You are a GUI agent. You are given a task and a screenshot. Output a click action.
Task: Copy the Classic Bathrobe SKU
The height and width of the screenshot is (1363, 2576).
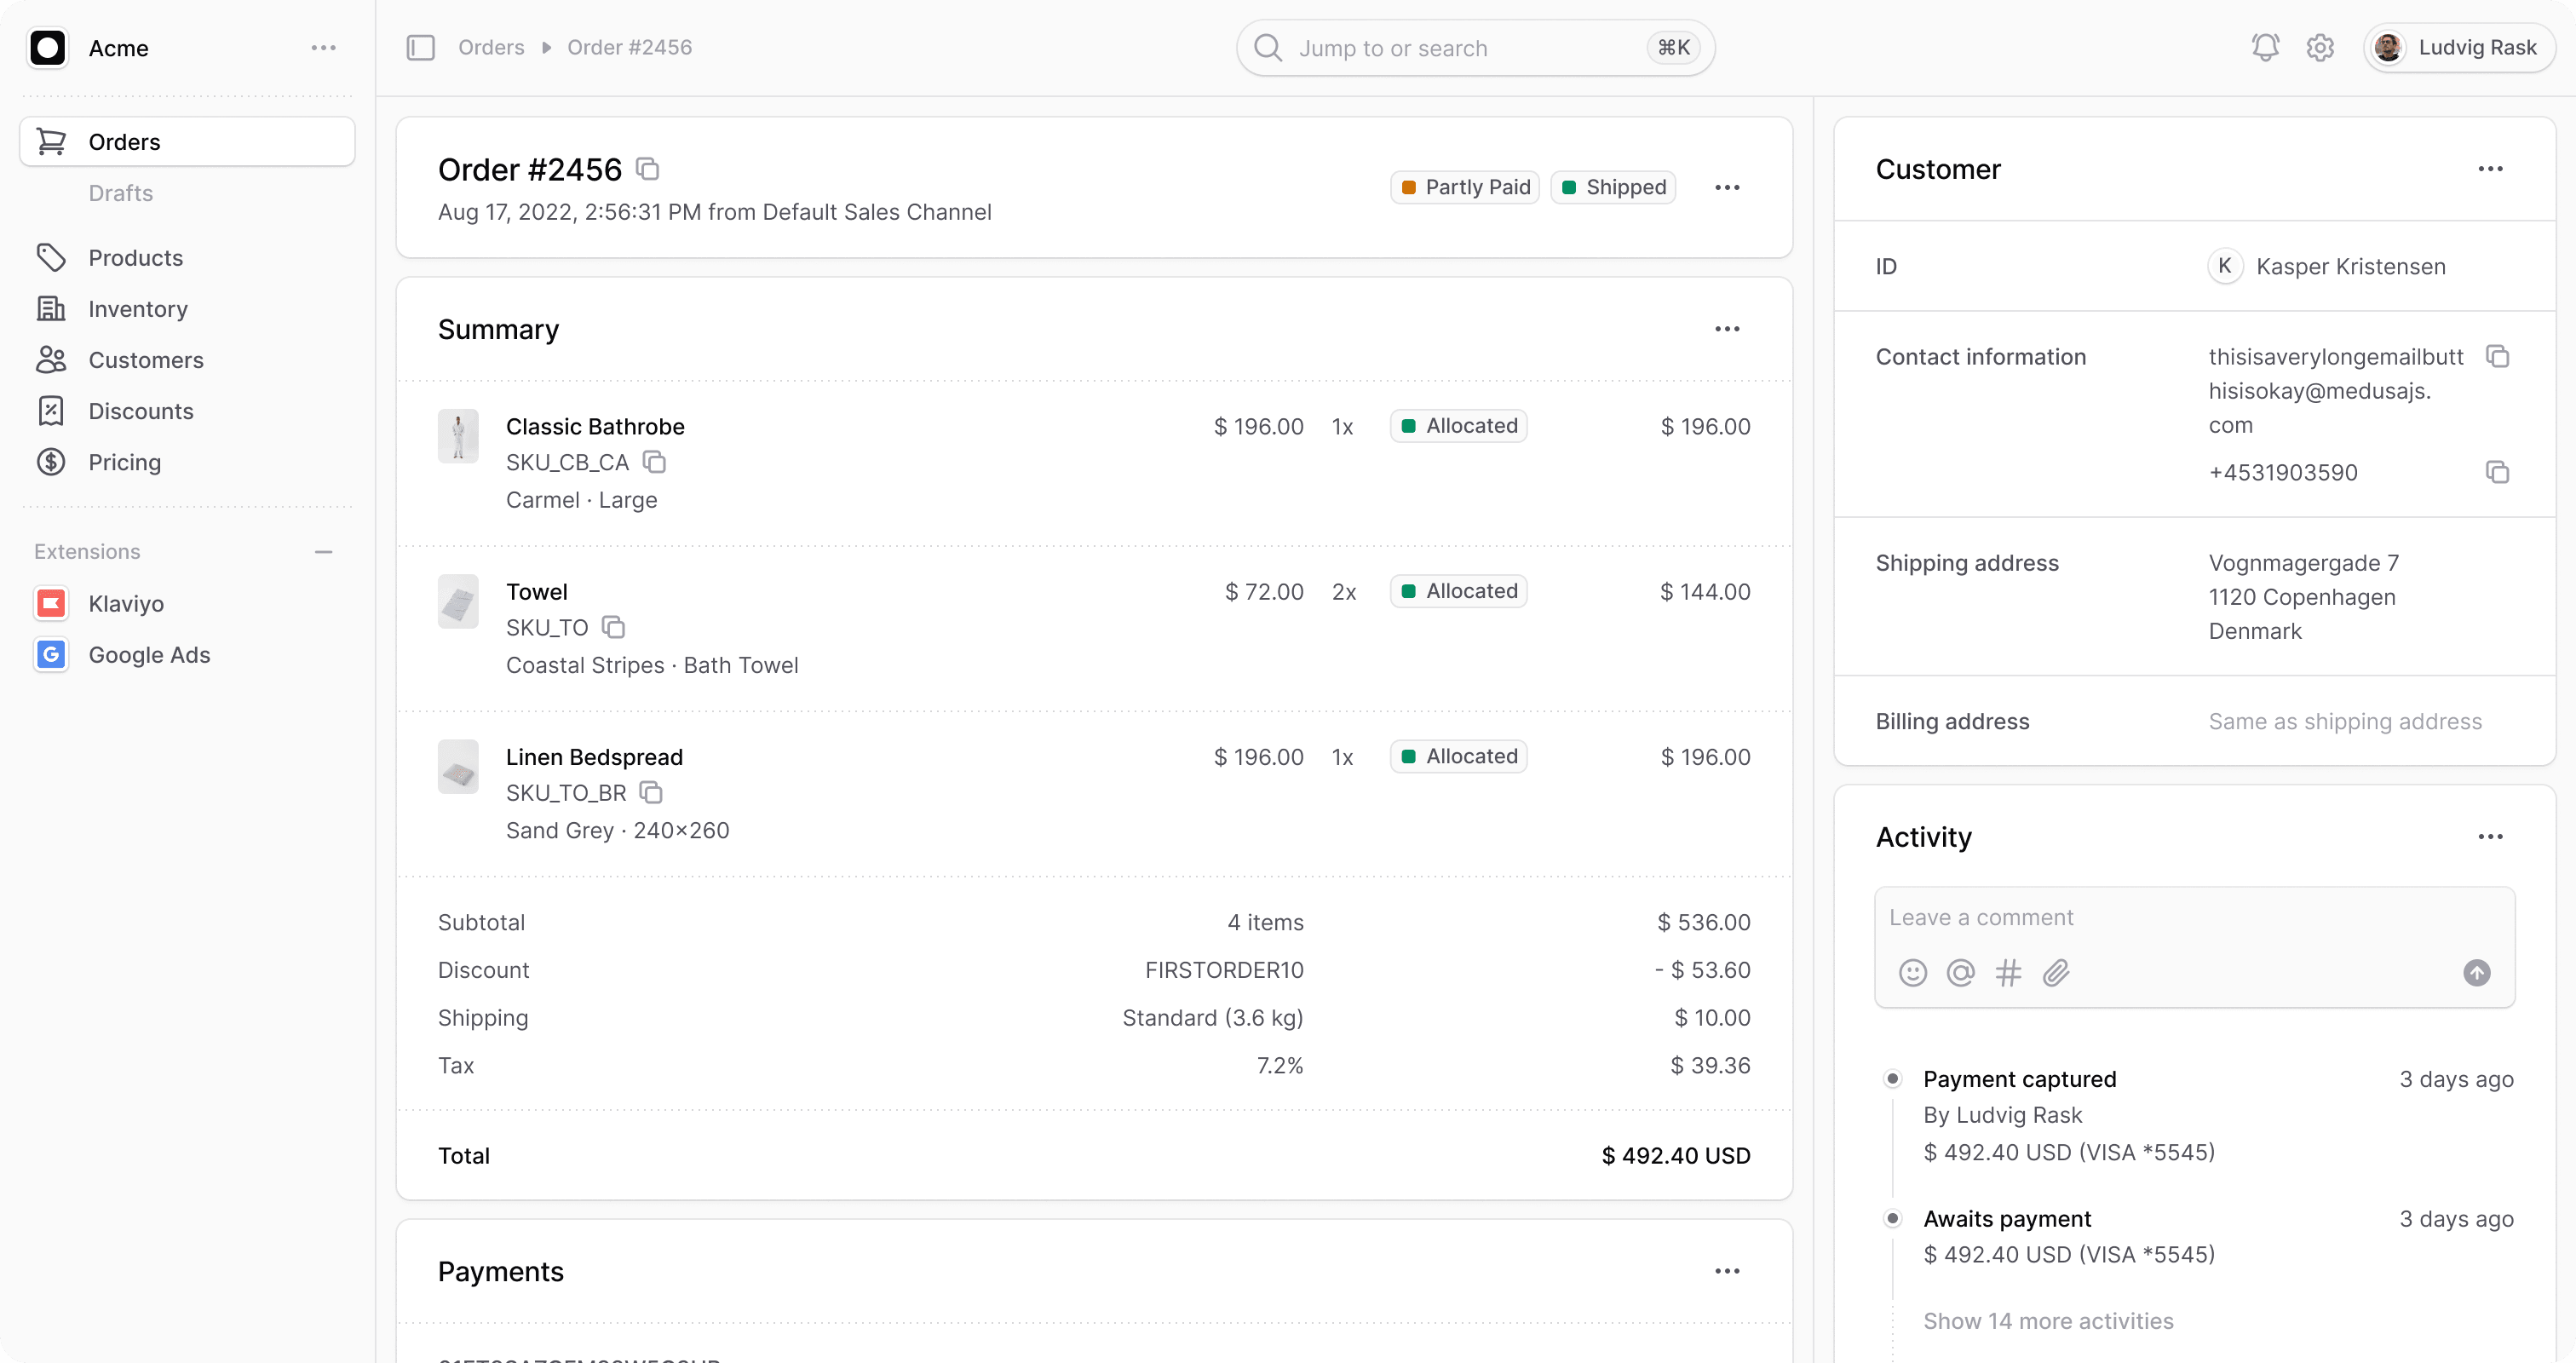[x=655, y=462]
